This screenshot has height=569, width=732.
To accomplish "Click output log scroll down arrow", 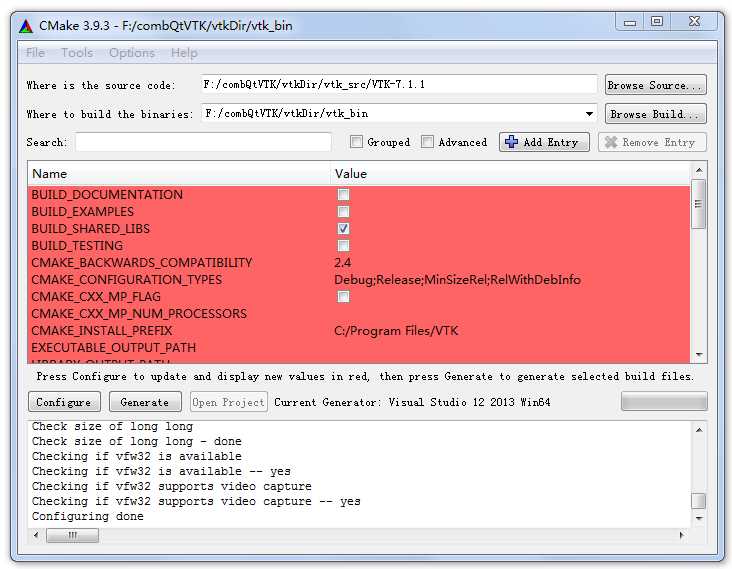I will pyautogui.click(x=699, y=518).
